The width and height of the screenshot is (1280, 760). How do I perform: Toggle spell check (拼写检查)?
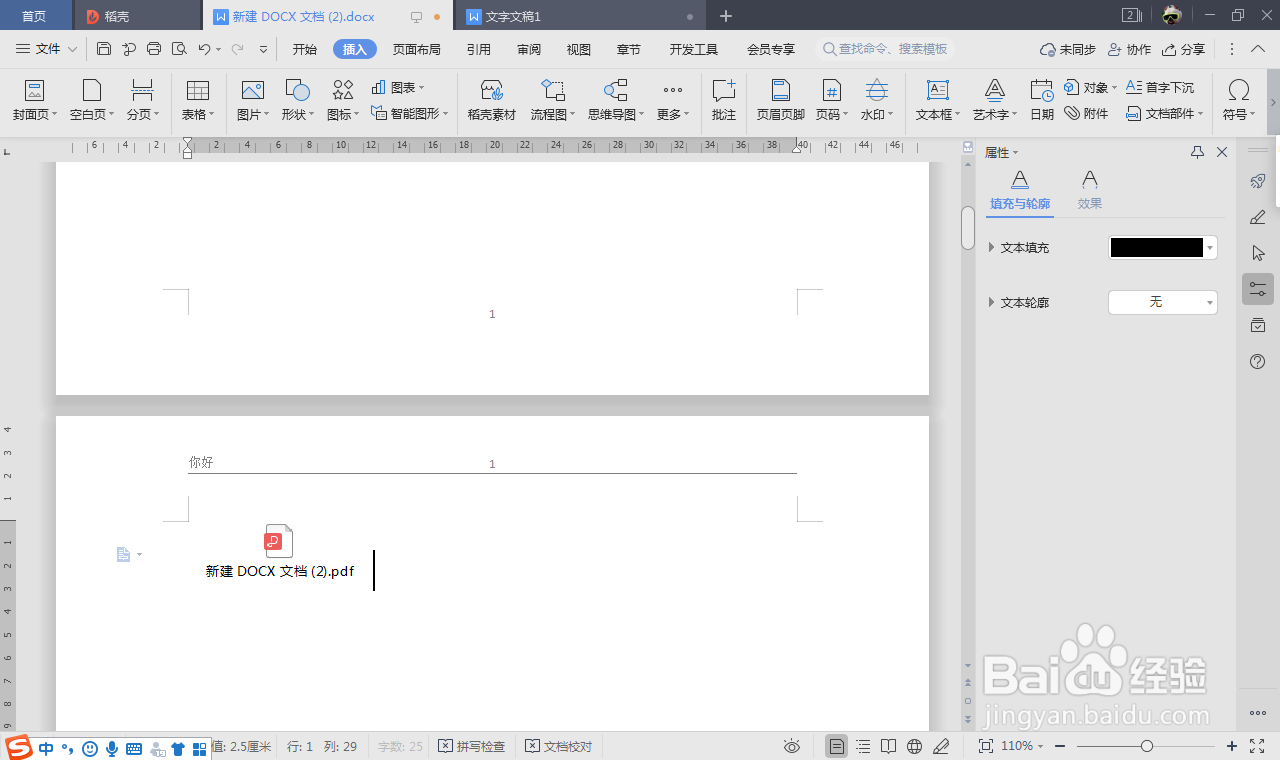click(472, 746)
